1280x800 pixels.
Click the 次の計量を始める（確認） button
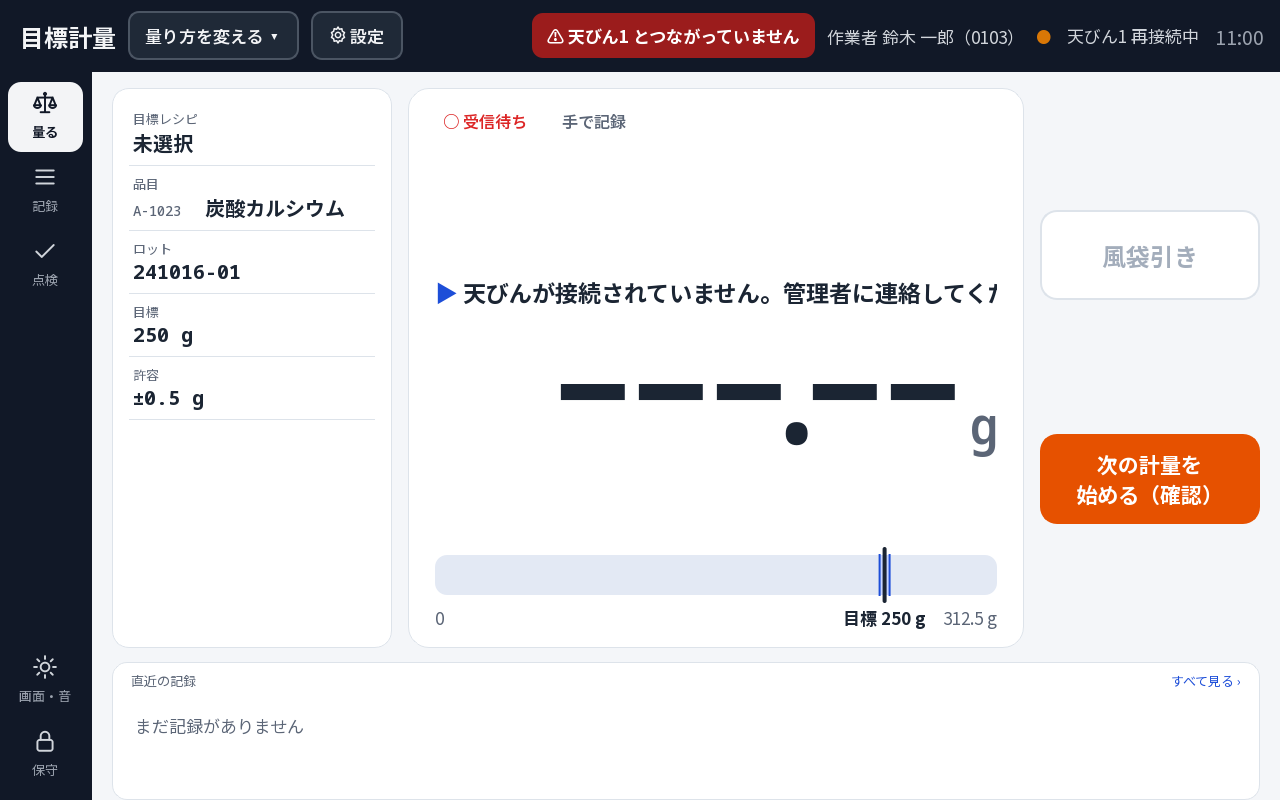(1150, 479)
